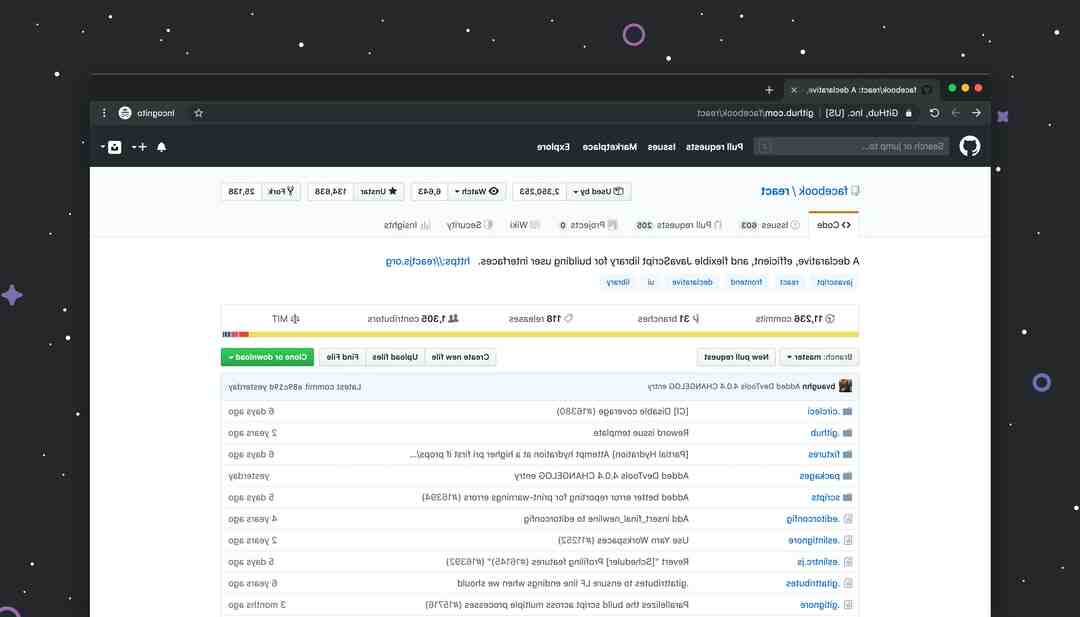Switch to the Wiki tab
This screenshot has width=1080, height=617.
(x=525, y=225)
